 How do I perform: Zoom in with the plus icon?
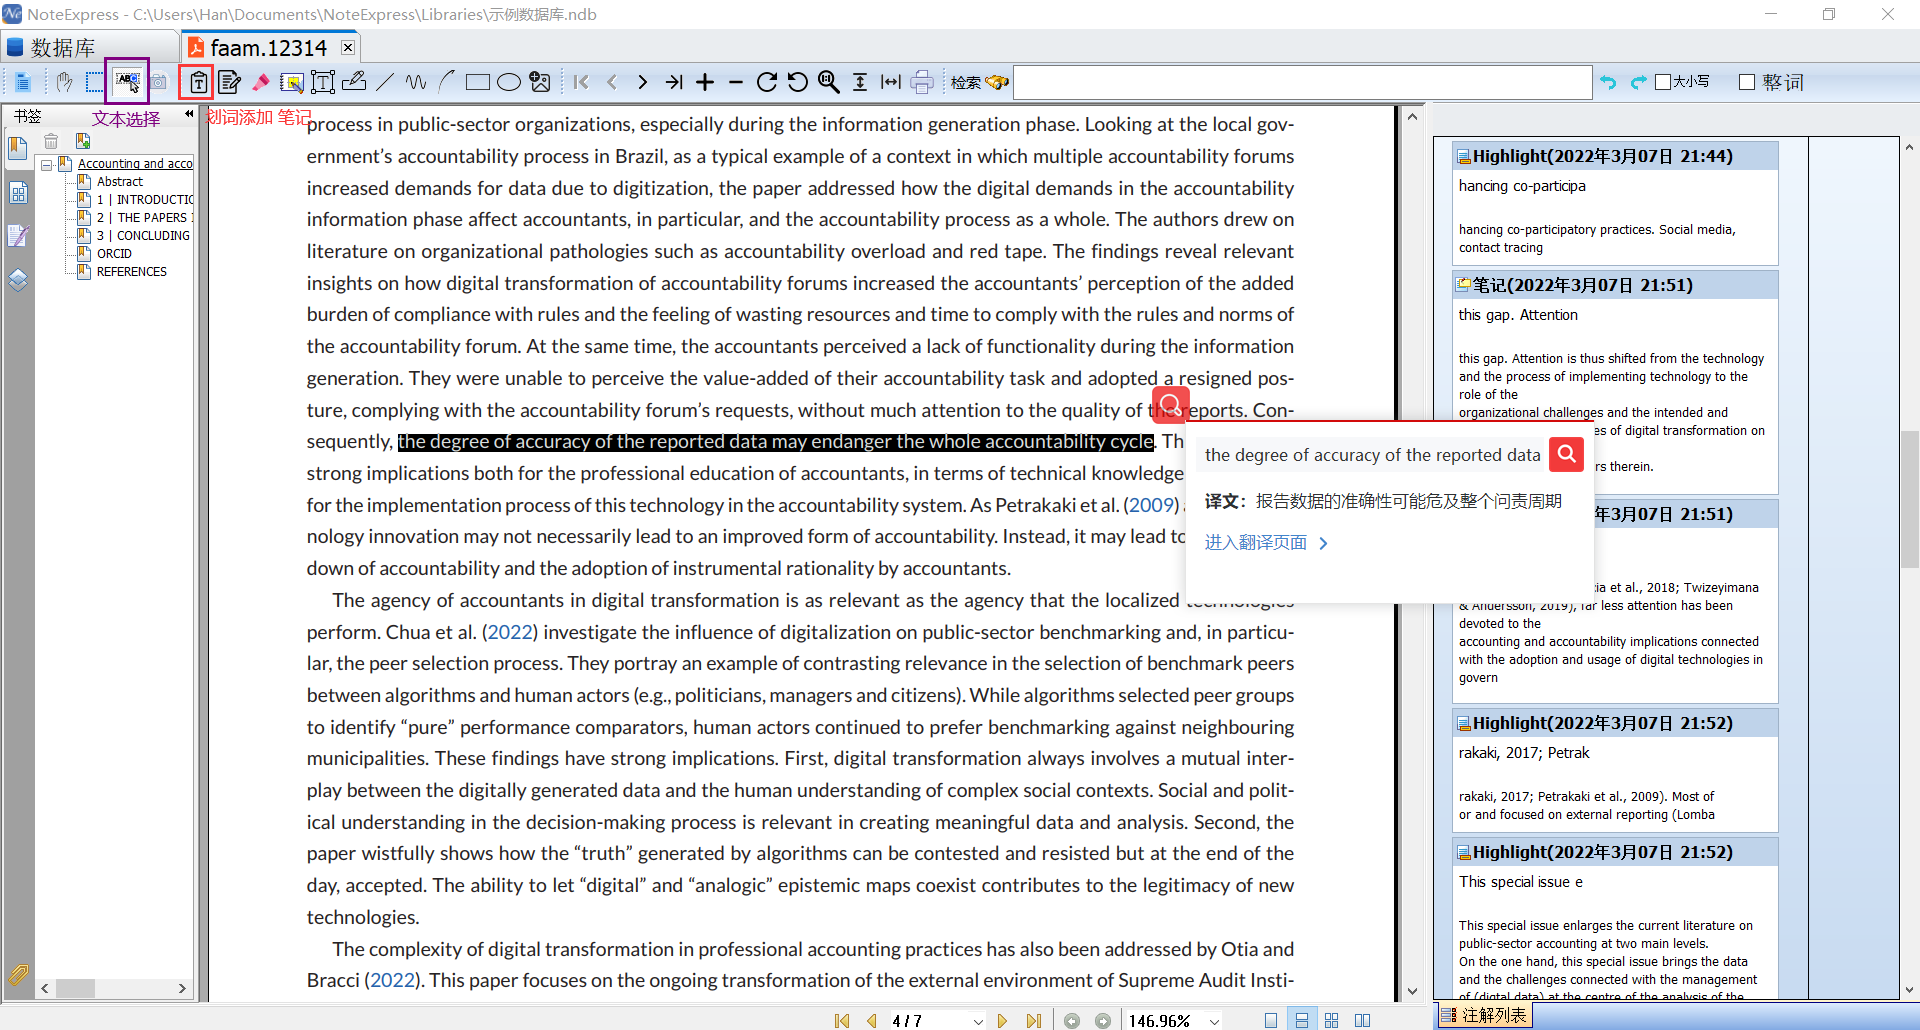705,82
